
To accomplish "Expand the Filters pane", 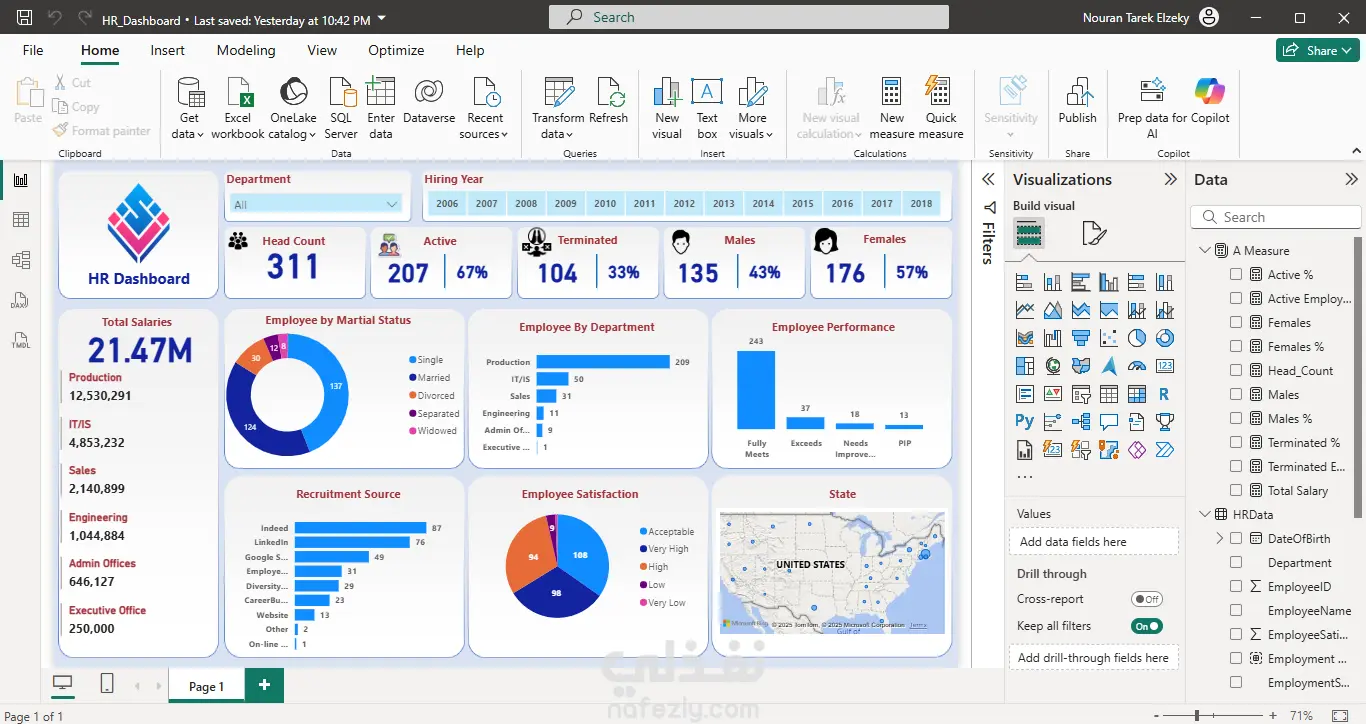I will coord(988,180).
